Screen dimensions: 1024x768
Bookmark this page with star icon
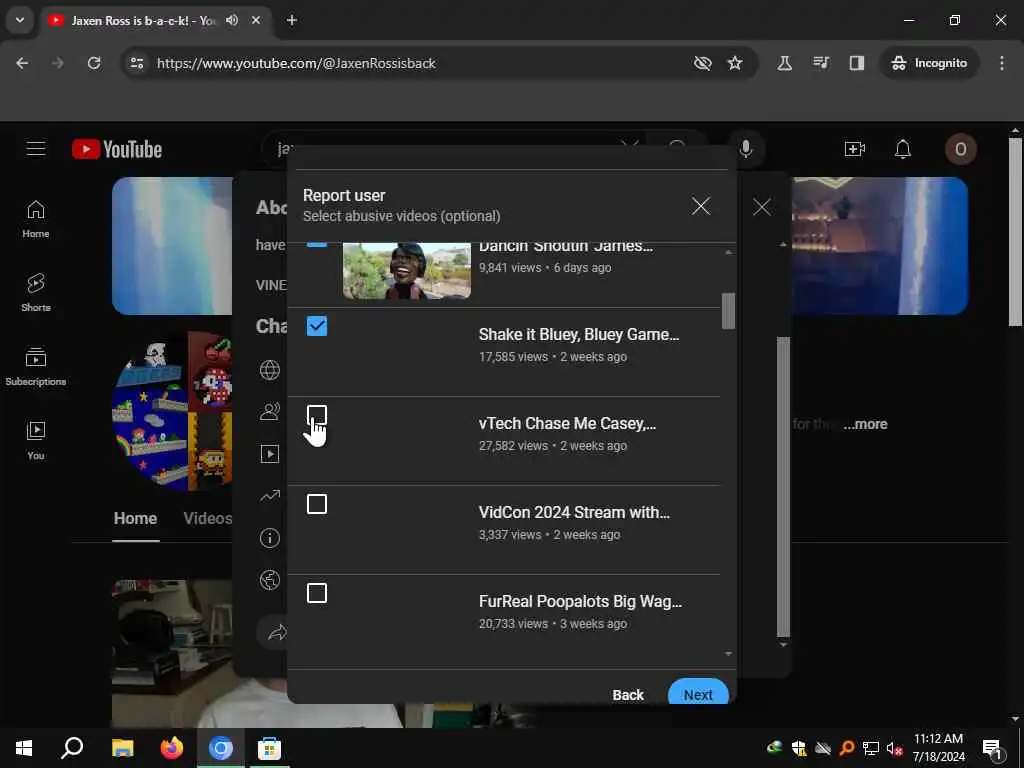coord(735,63)
